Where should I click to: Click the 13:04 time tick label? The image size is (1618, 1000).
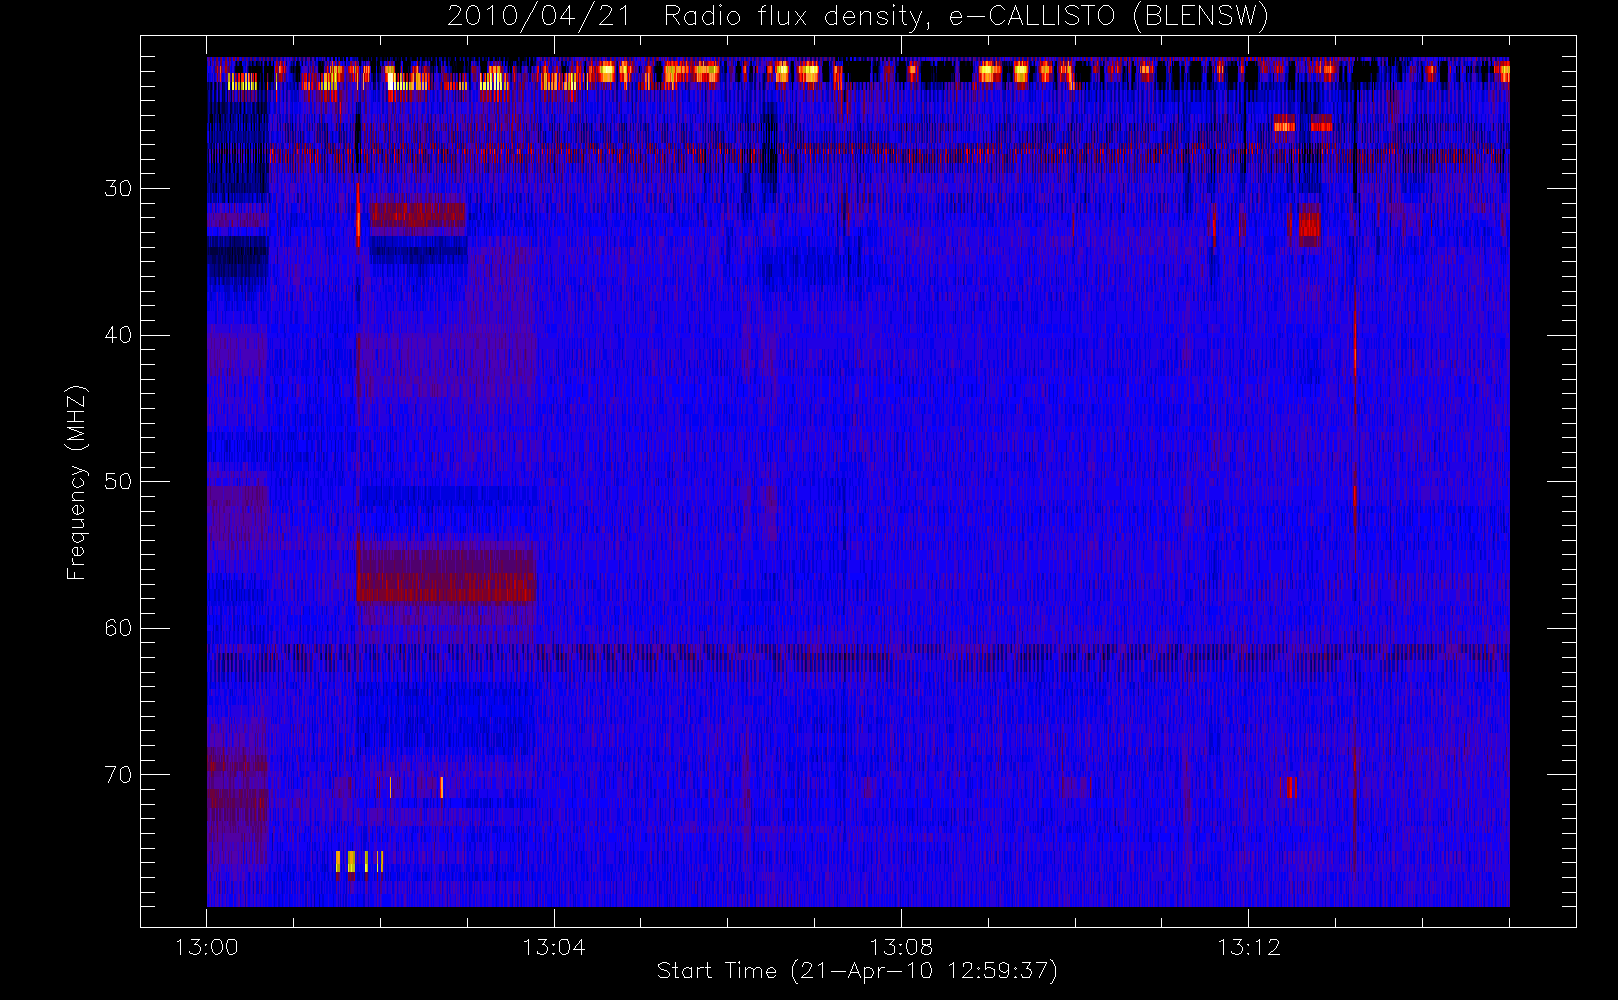(553, 947)
